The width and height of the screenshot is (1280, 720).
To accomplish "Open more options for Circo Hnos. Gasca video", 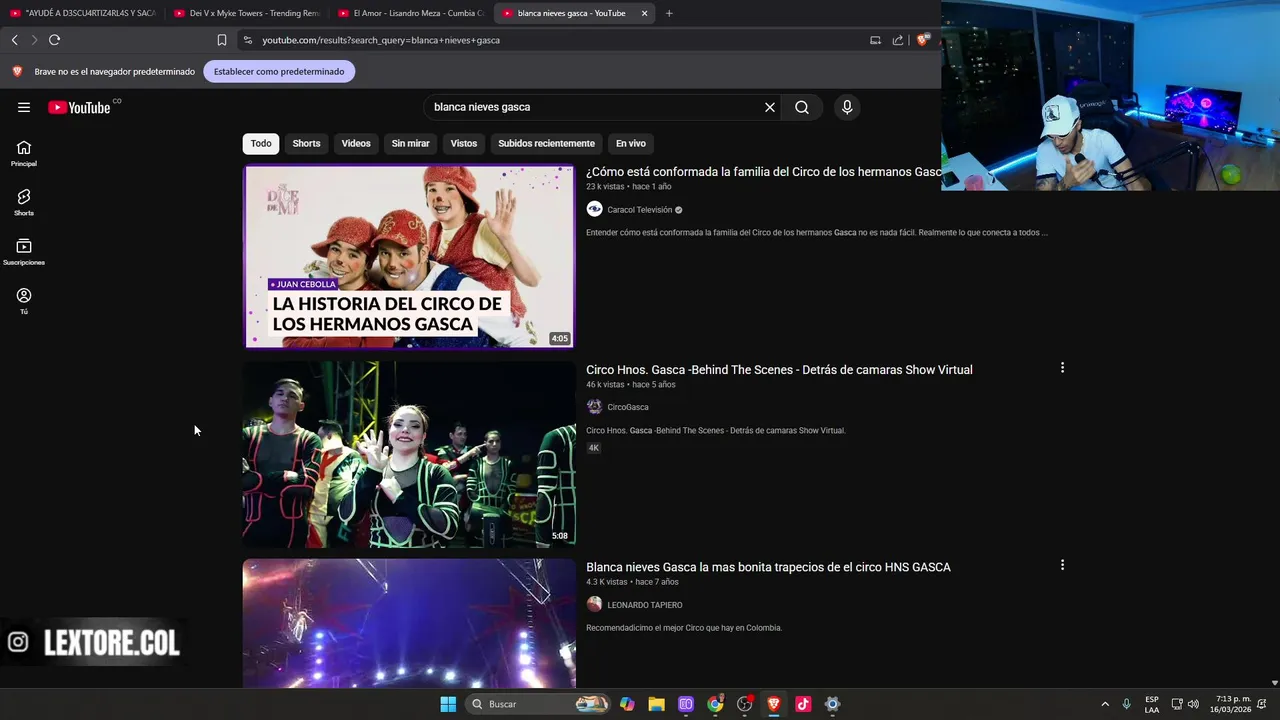I will 1062,368.
